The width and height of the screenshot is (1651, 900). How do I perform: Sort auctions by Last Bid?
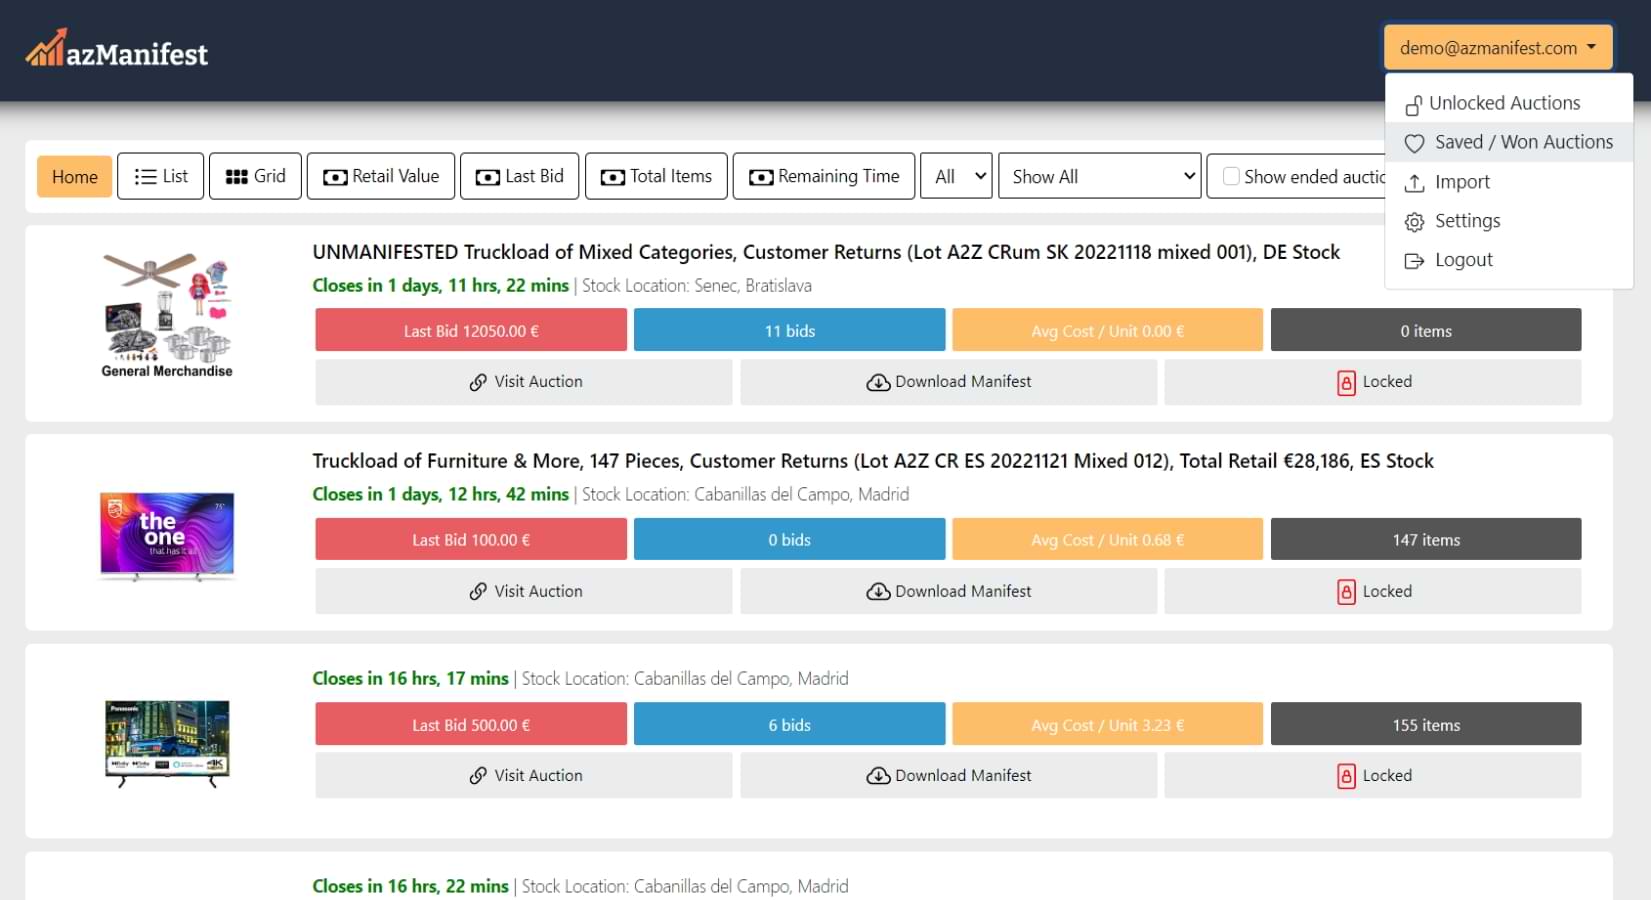click(519, 176)
